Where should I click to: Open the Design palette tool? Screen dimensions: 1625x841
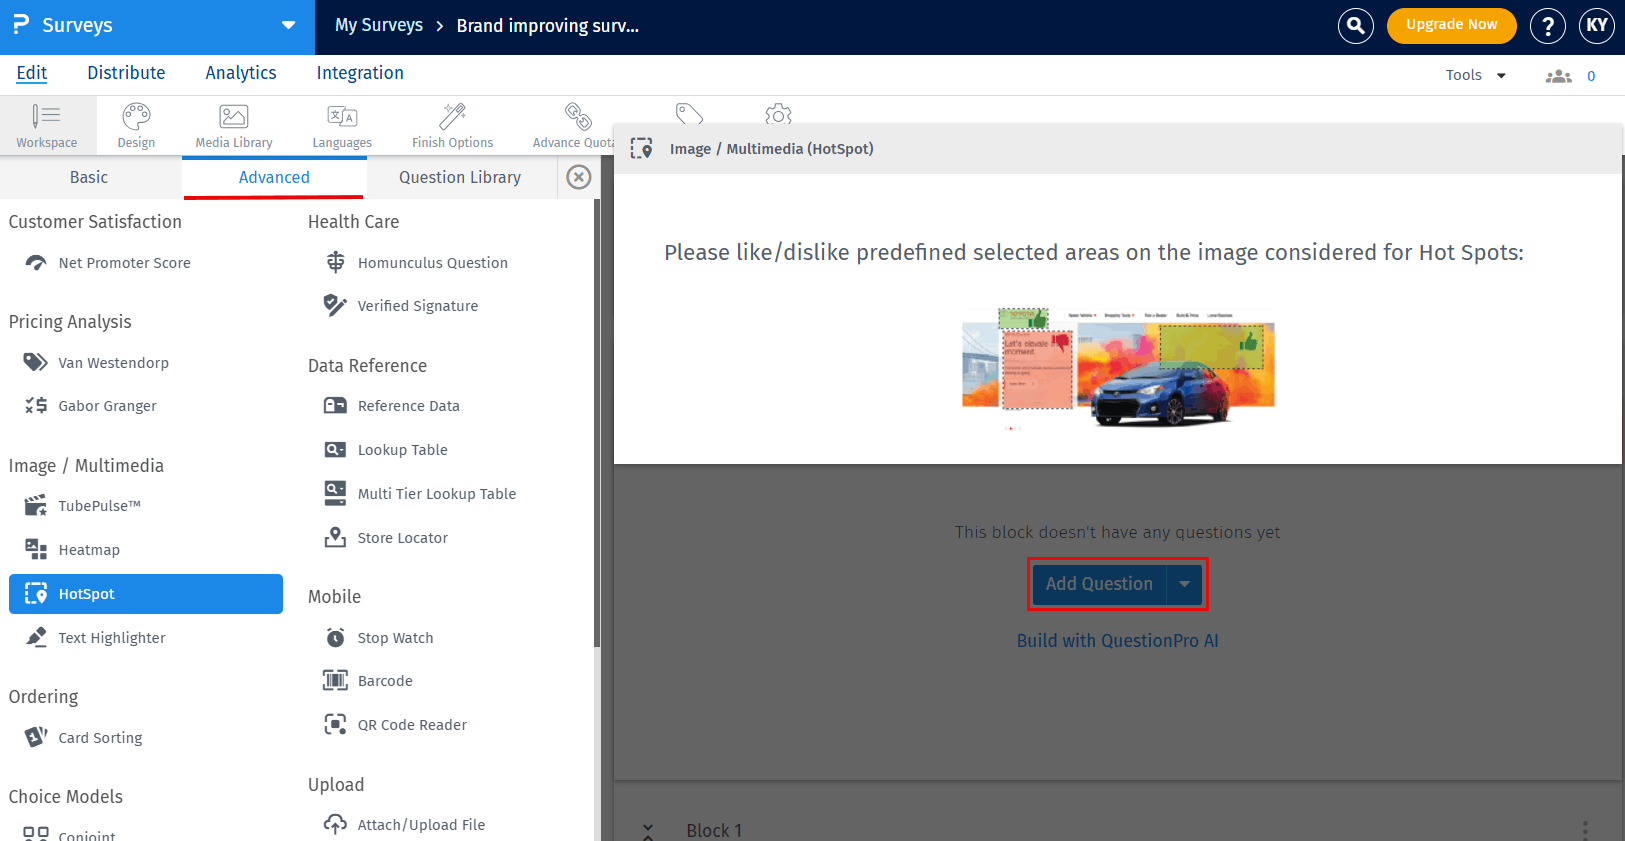[x=136, y=125]
